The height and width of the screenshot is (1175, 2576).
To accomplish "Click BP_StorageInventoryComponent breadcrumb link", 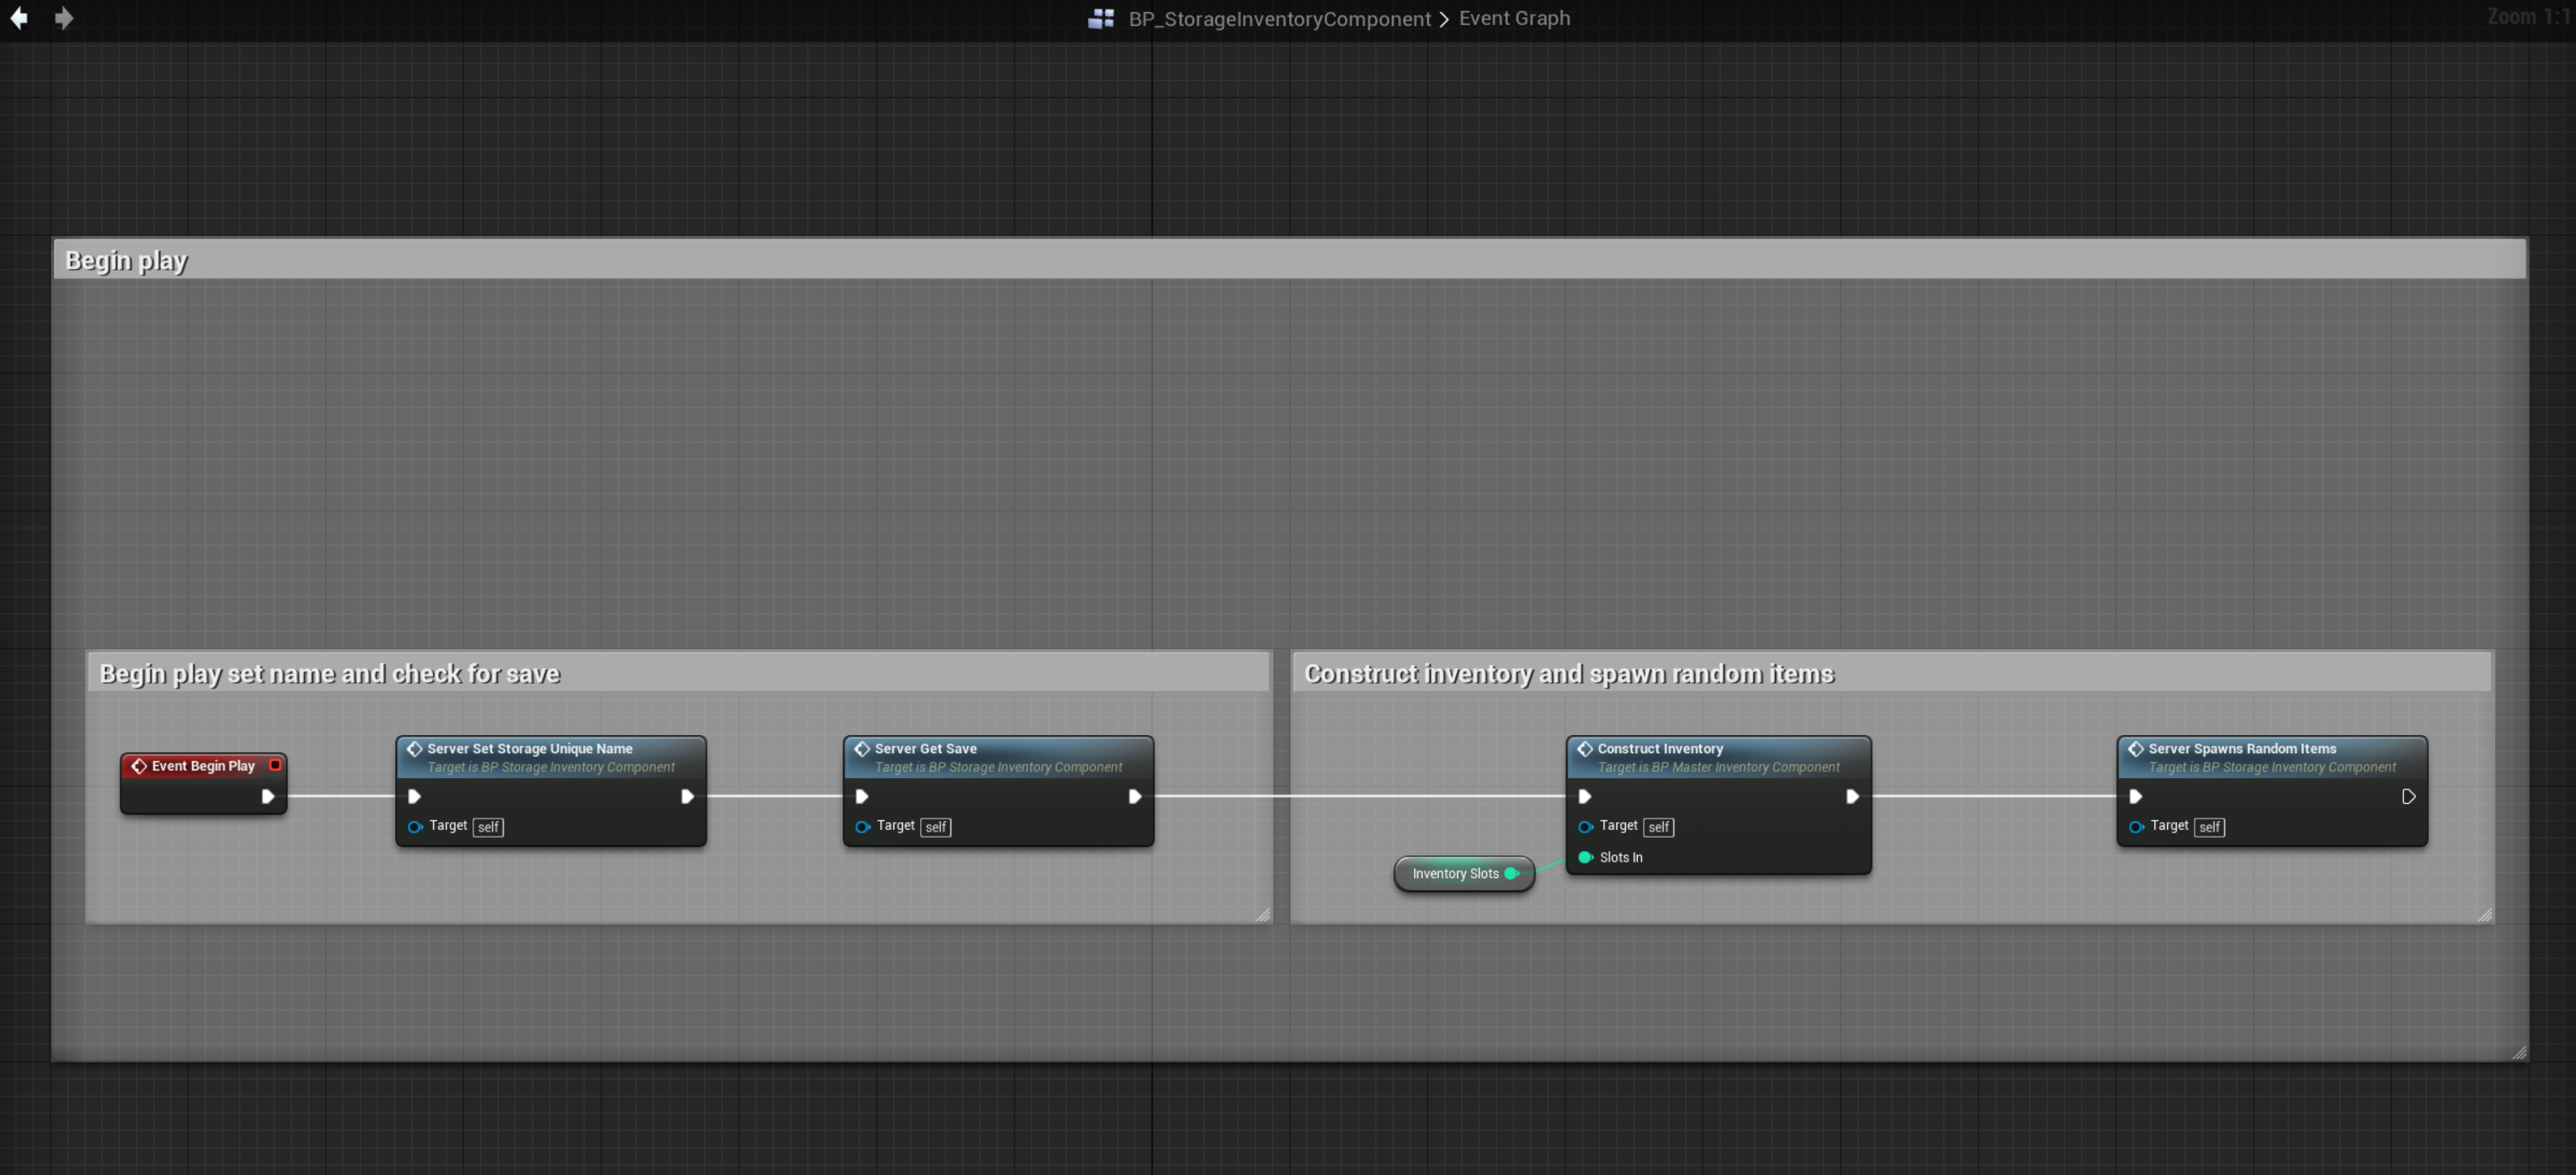I will (x=1279, y=19).
